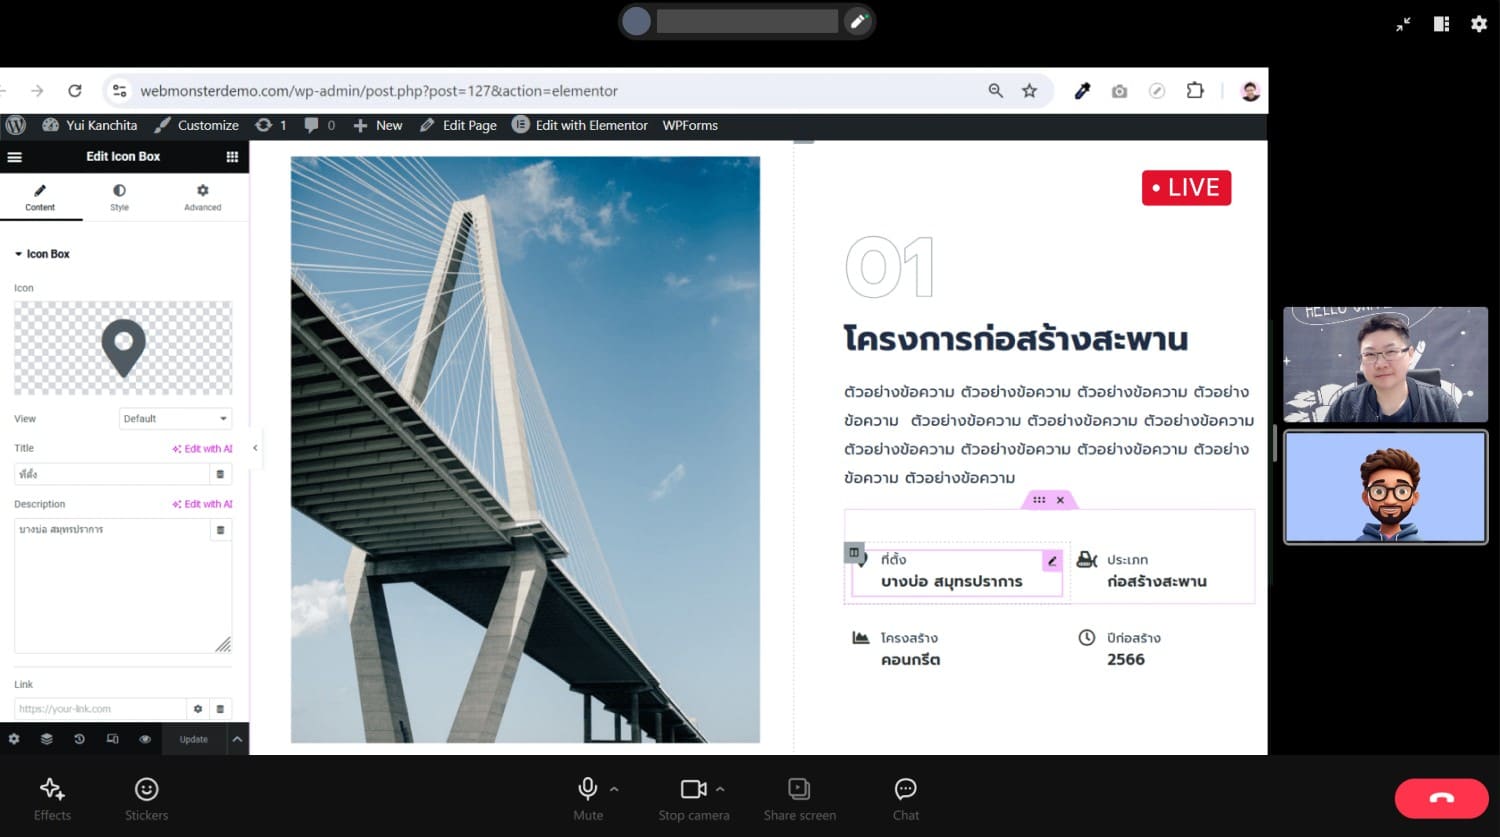Viewport: 1500px width, 837px height.
Task: Reload the browser page
Action: point(74,91)
